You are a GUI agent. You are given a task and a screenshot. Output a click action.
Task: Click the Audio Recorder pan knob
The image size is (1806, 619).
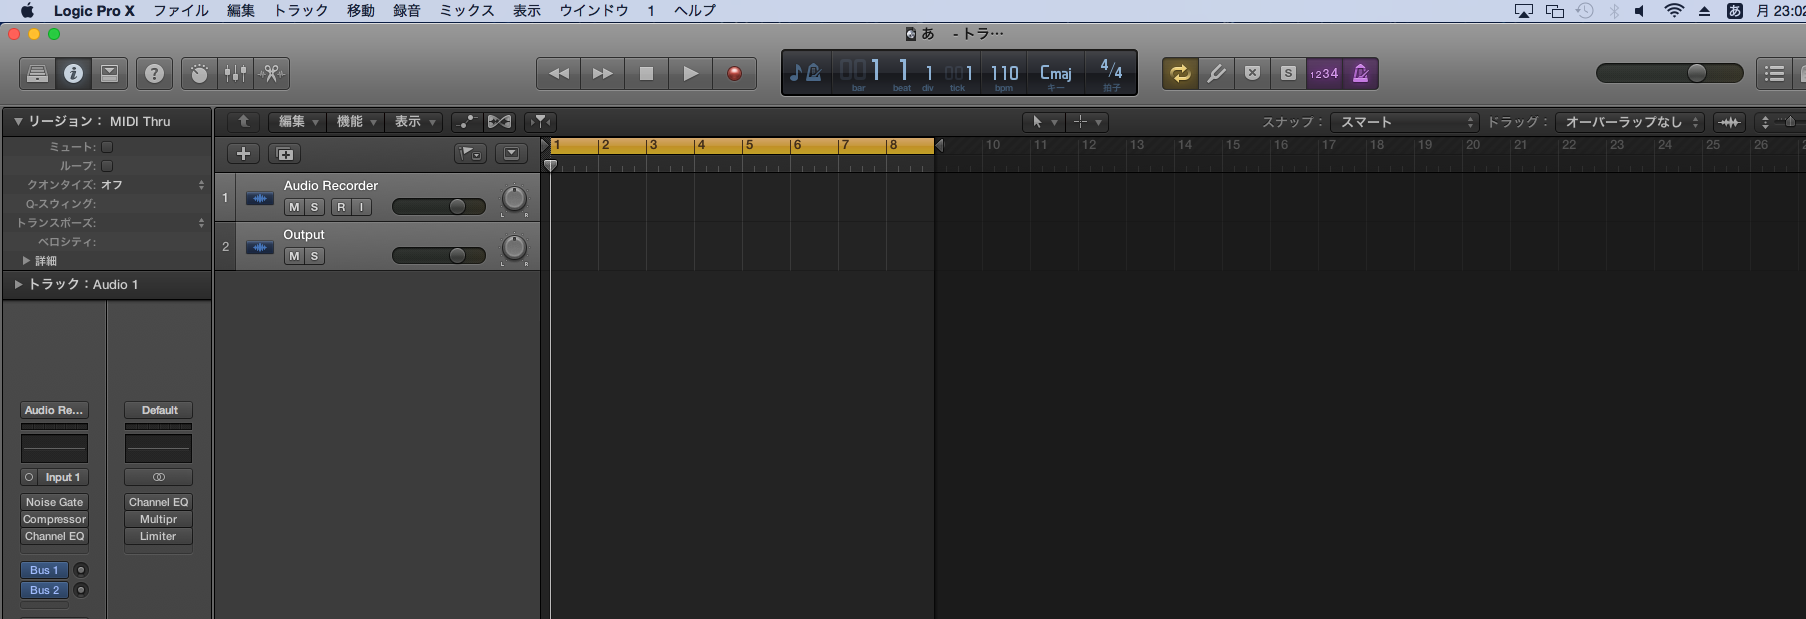pos(514,199)
